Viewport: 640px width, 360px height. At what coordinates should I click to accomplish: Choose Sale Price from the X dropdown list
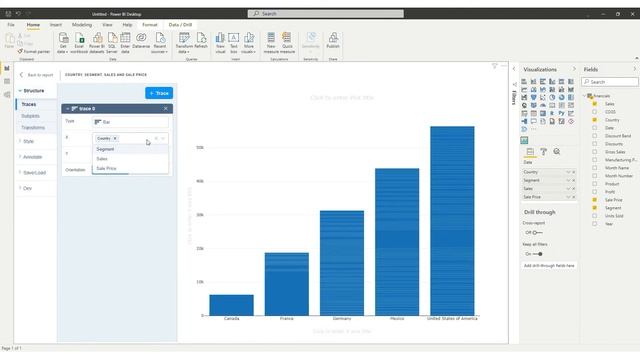[130, 168]
